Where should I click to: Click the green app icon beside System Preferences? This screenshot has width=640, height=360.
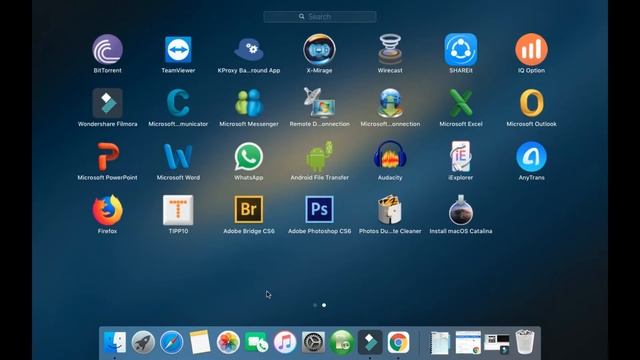342,342
